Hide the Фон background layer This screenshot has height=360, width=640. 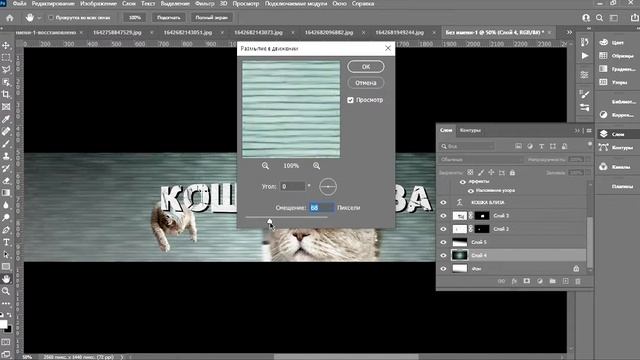[443, 269]
